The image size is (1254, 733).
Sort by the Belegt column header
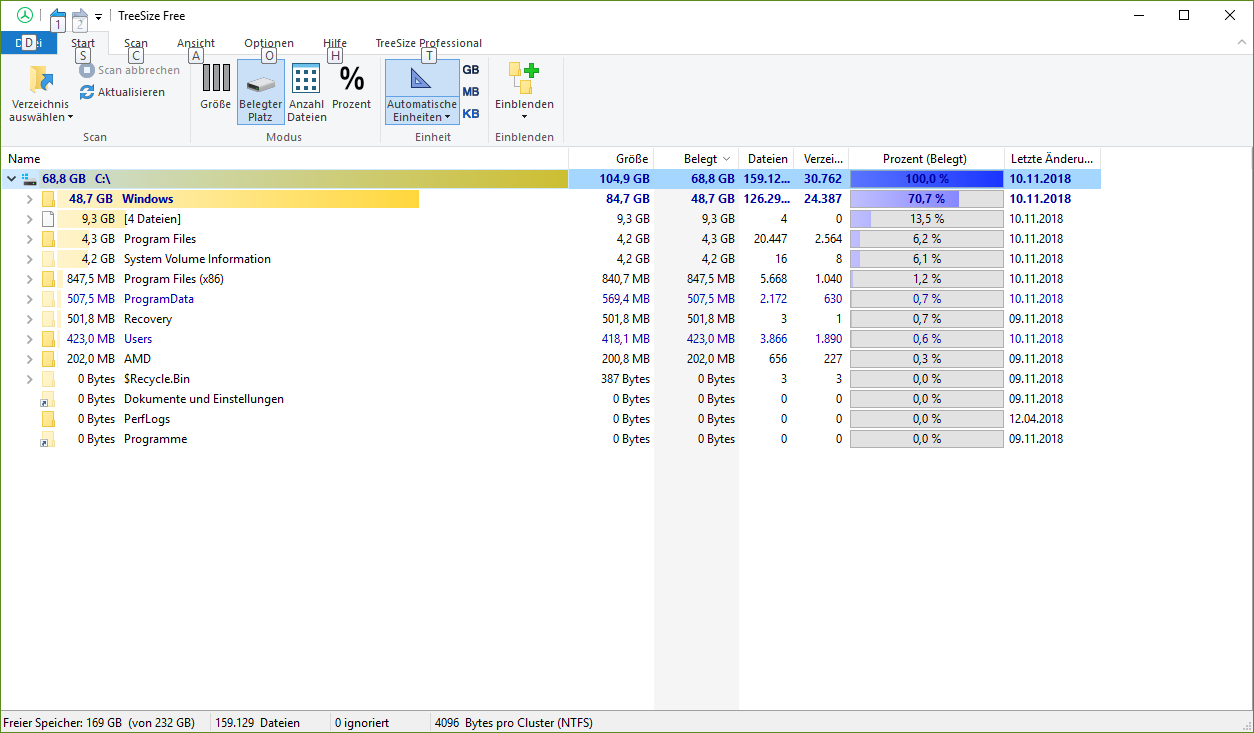click(696, 158)
